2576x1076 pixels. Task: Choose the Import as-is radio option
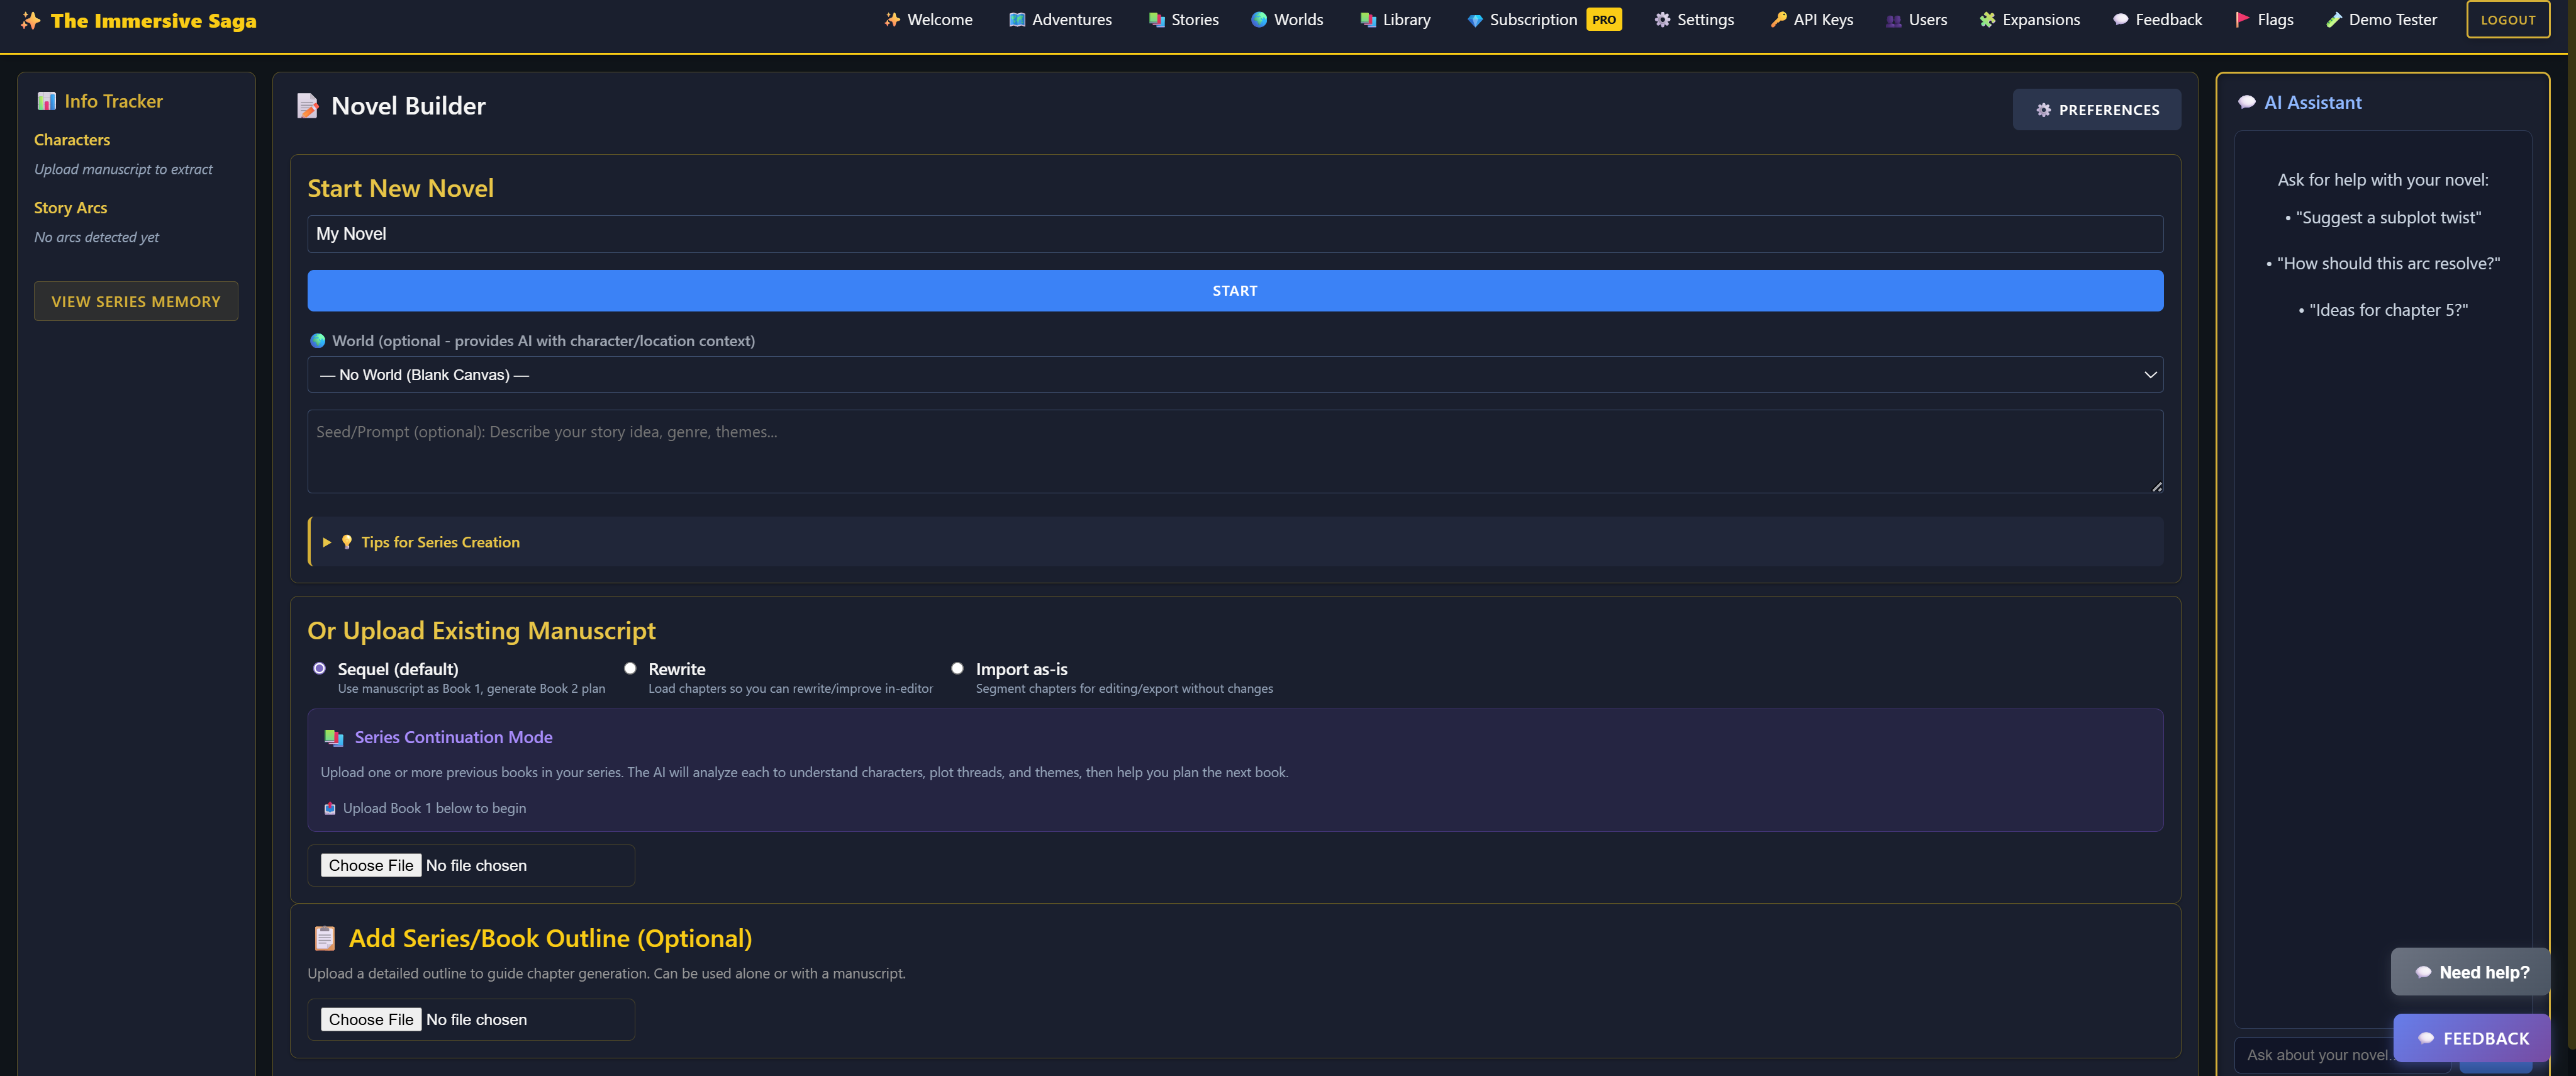957,668
